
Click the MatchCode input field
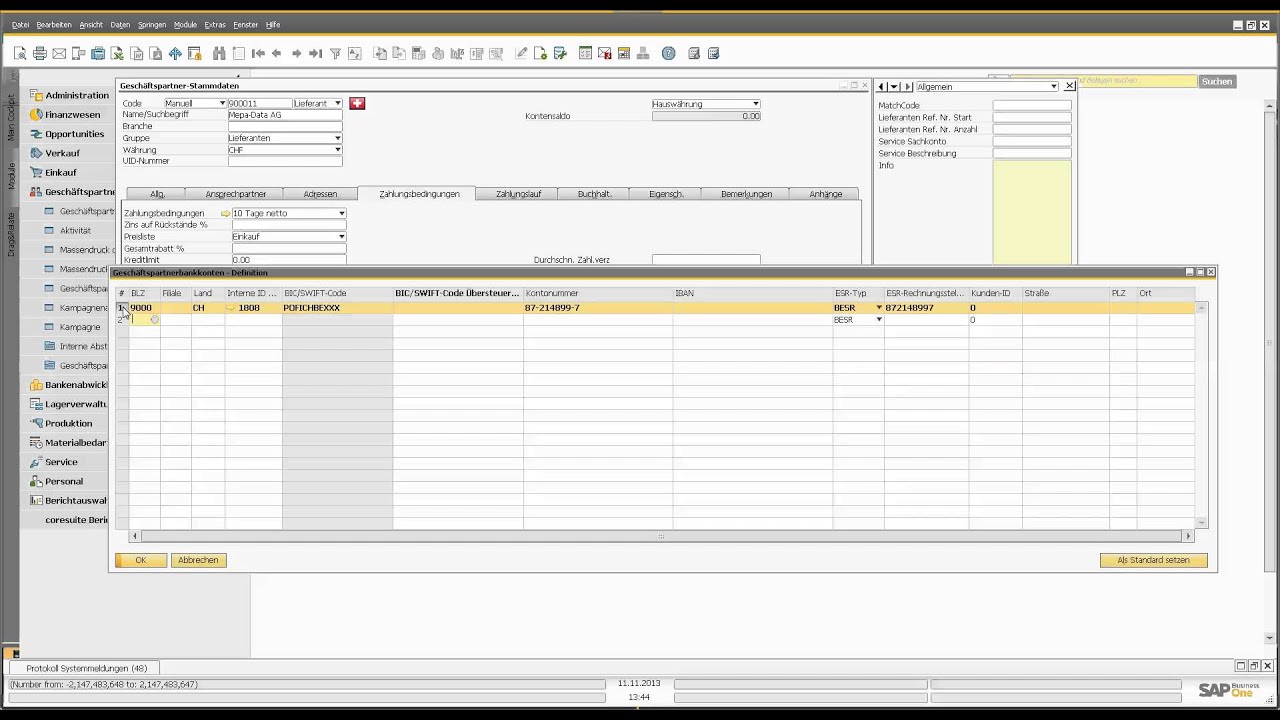[x=1031, y=105]
